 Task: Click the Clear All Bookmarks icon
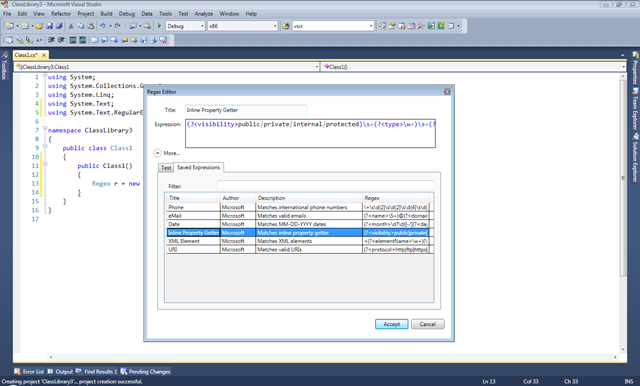click(x=163, y=40)
